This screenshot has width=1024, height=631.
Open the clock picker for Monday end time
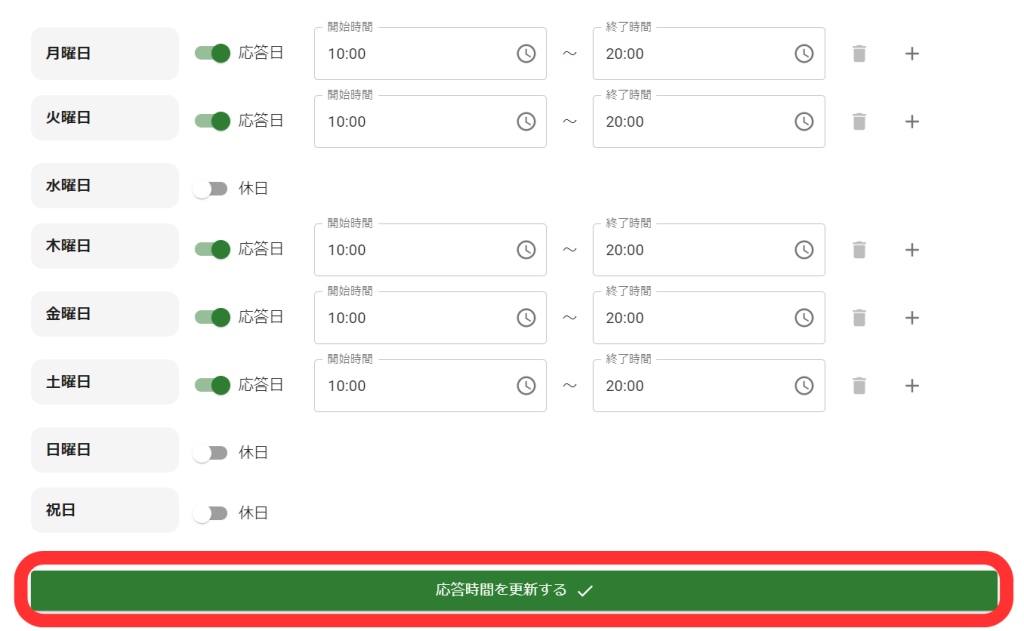point(804,54)
